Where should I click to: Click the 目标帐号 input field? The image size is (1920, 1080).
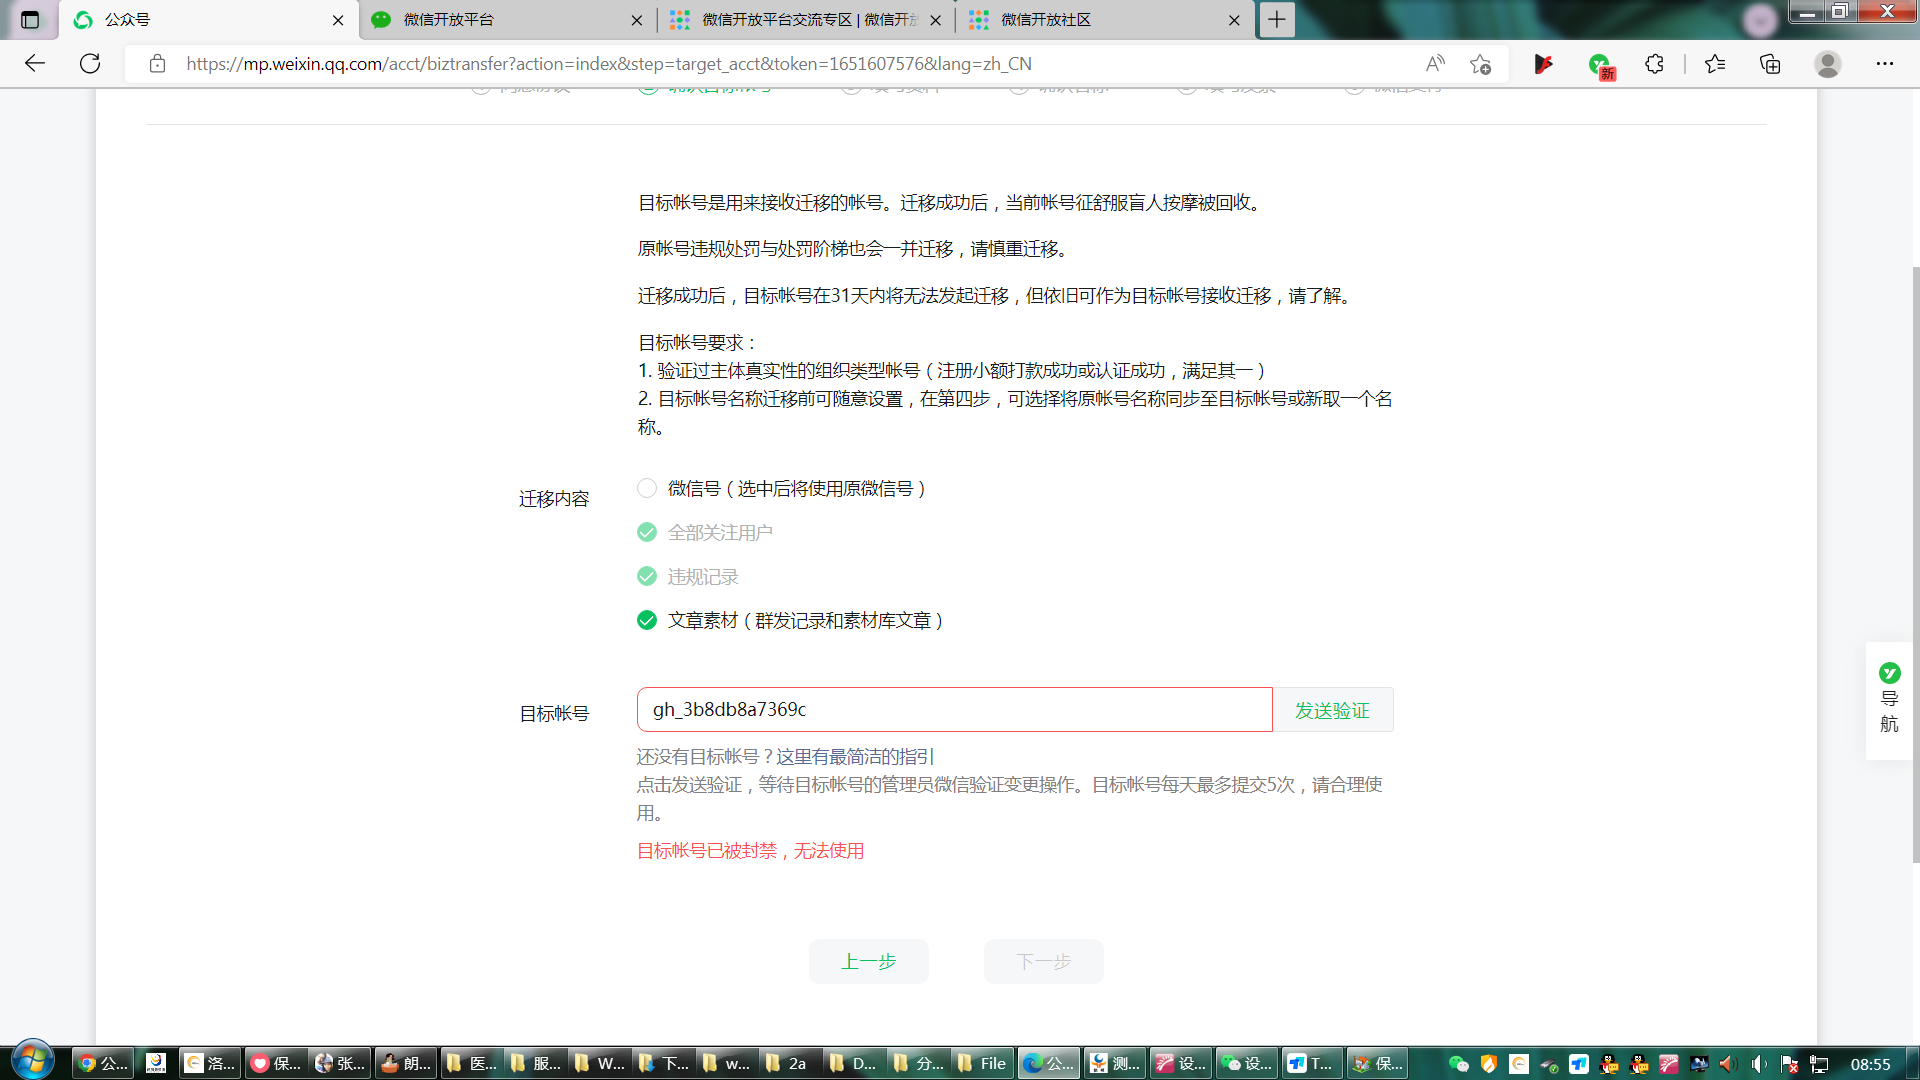pos(954,710)
